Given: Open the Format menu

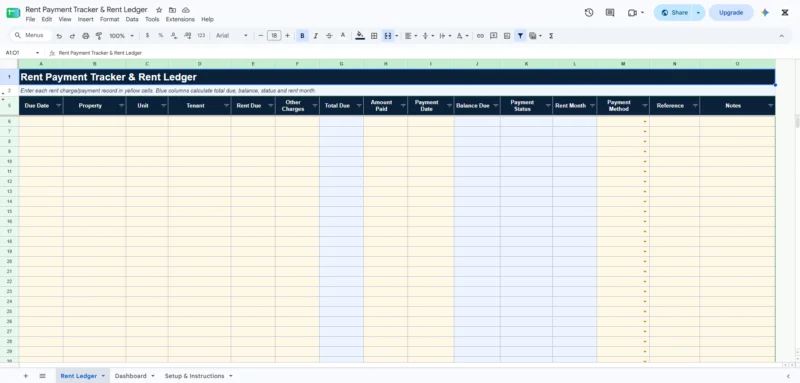Looking at the screenshot, I should [x=109, y=19].
